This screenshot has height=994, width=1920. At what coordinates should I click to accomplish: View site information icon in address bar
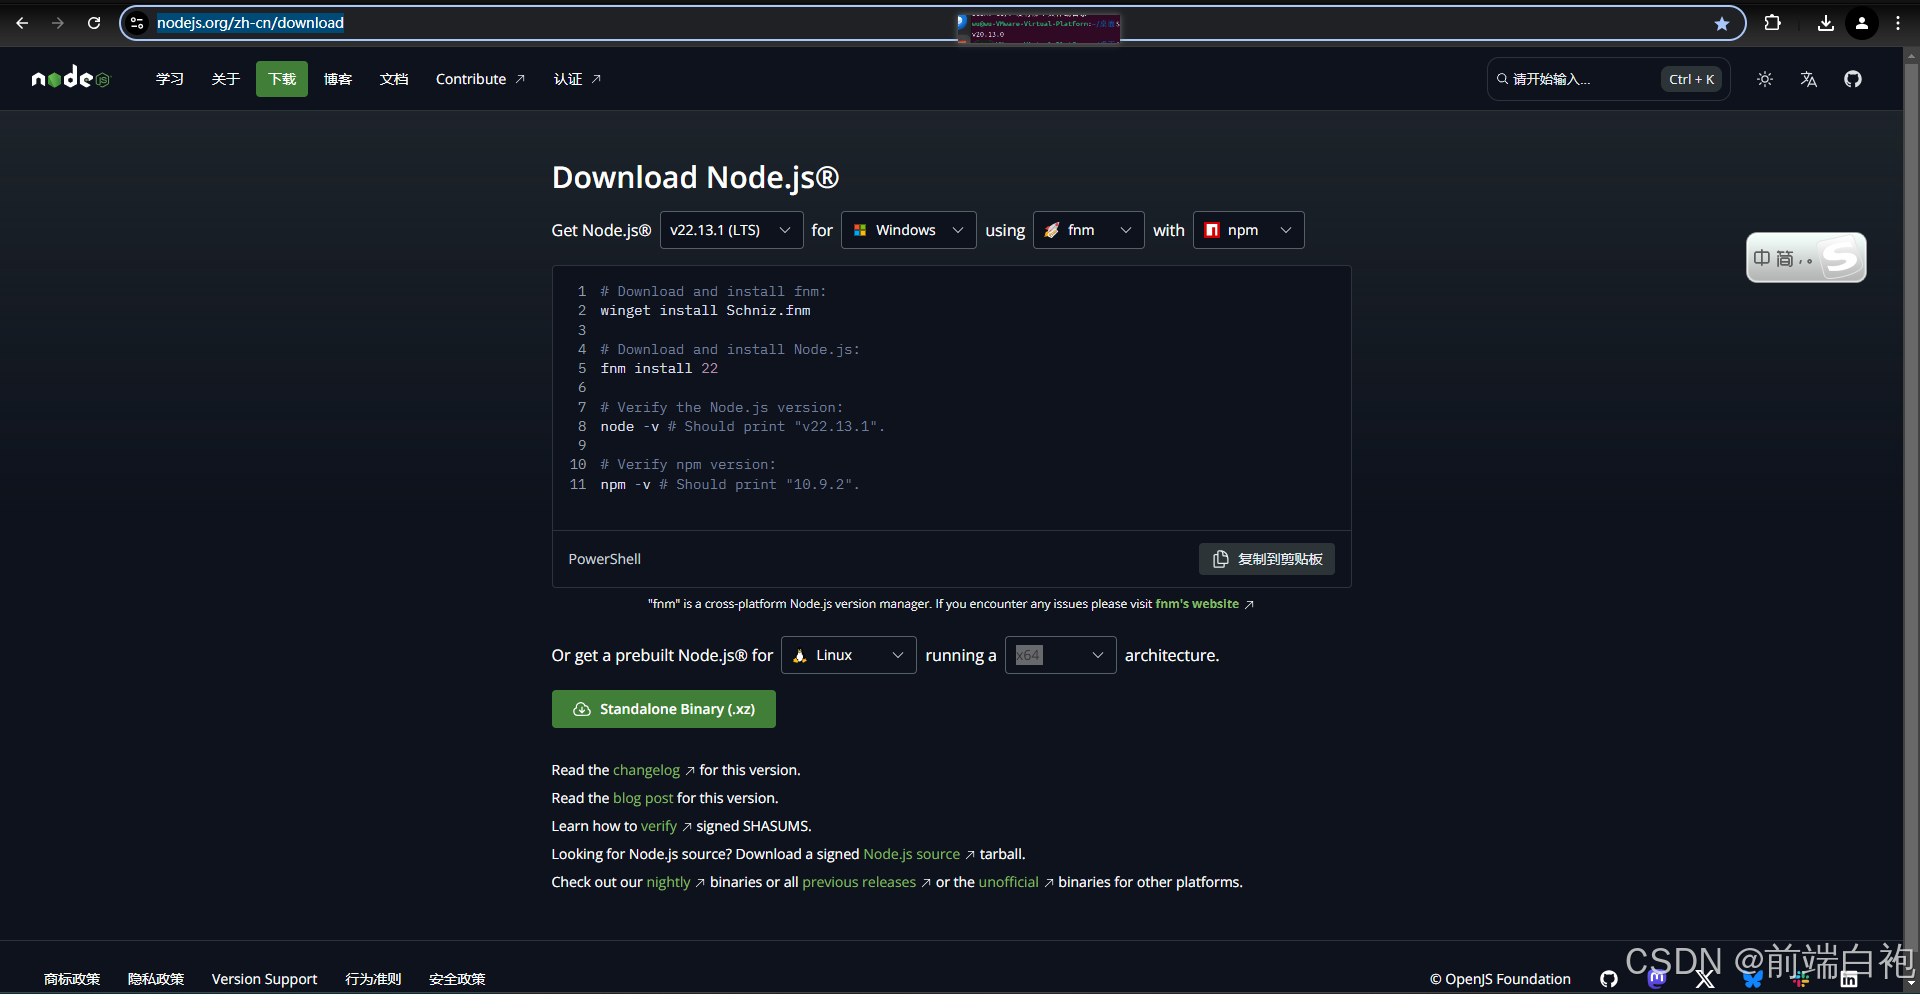pos(138,23)
